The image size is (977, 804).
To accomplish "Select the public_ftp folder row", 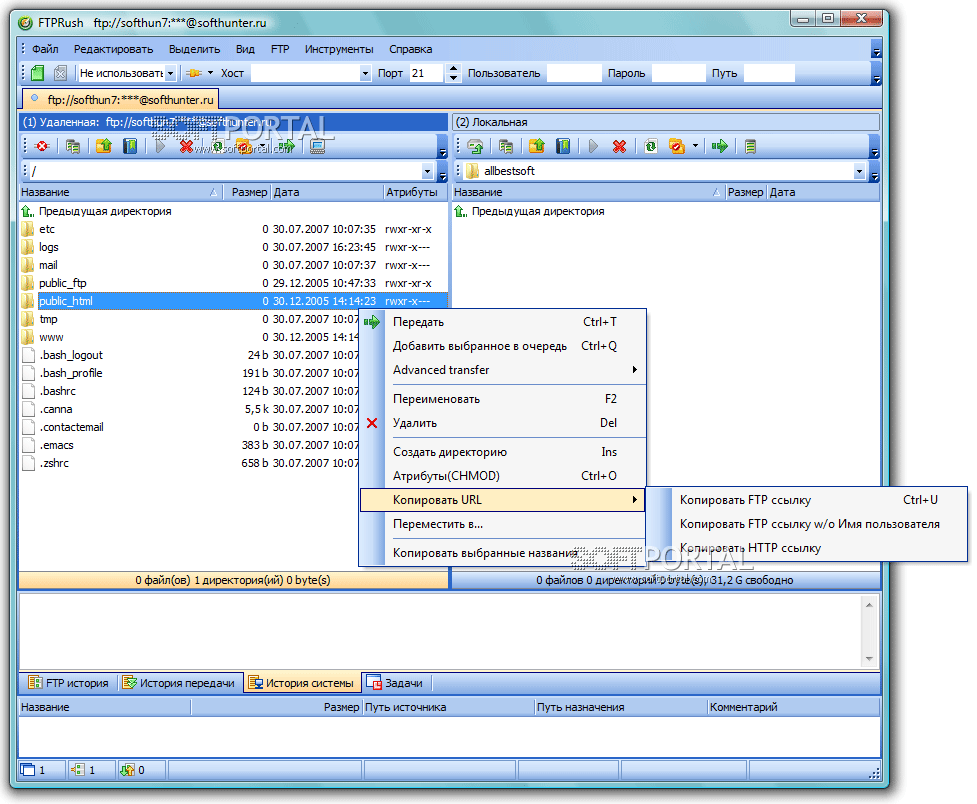I will point(233,283).
